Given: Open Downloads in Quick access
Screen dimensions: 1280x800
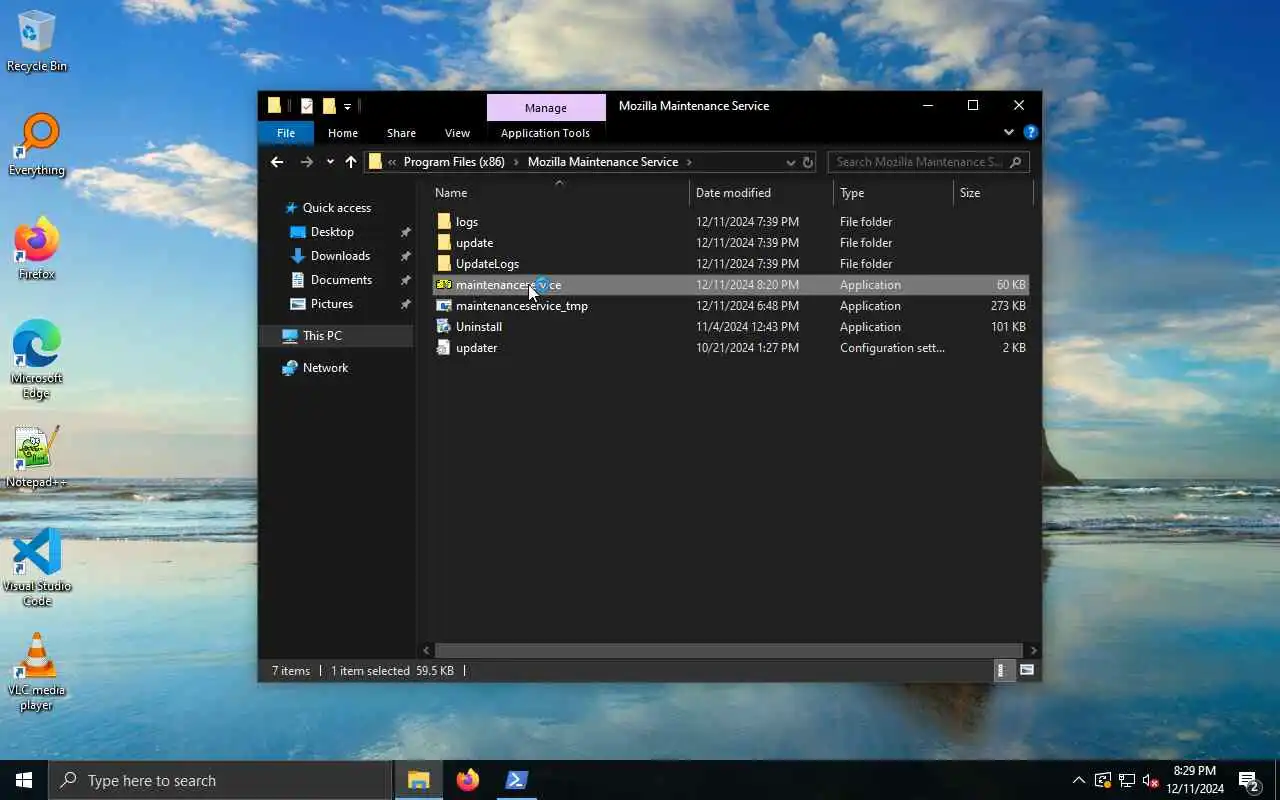Looking at the screenshot, I should (x=340, y=256).
